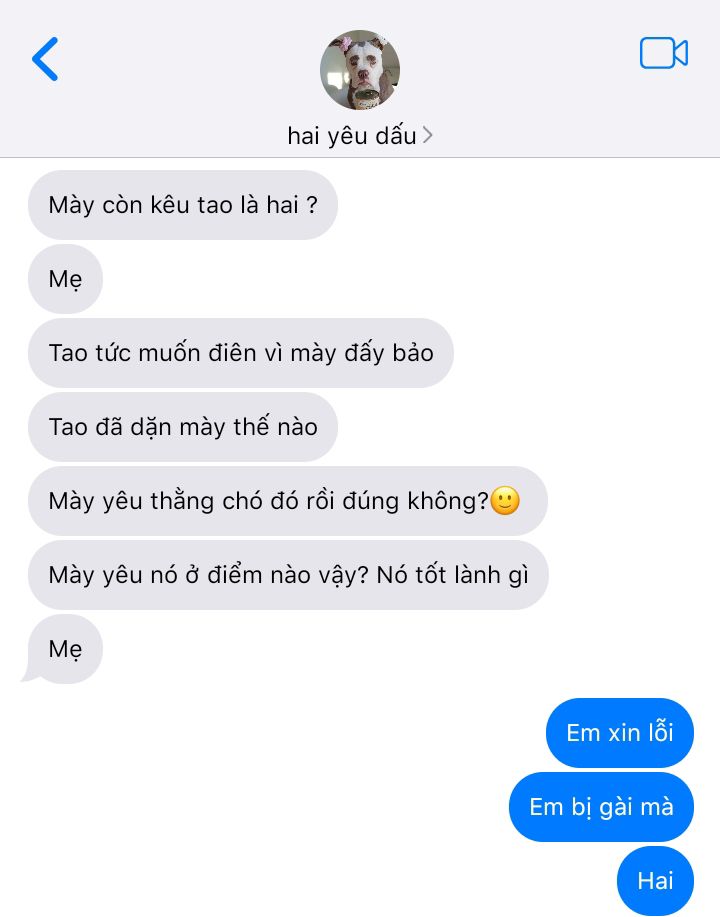Open the dog contact avatar

pos(360,70)
